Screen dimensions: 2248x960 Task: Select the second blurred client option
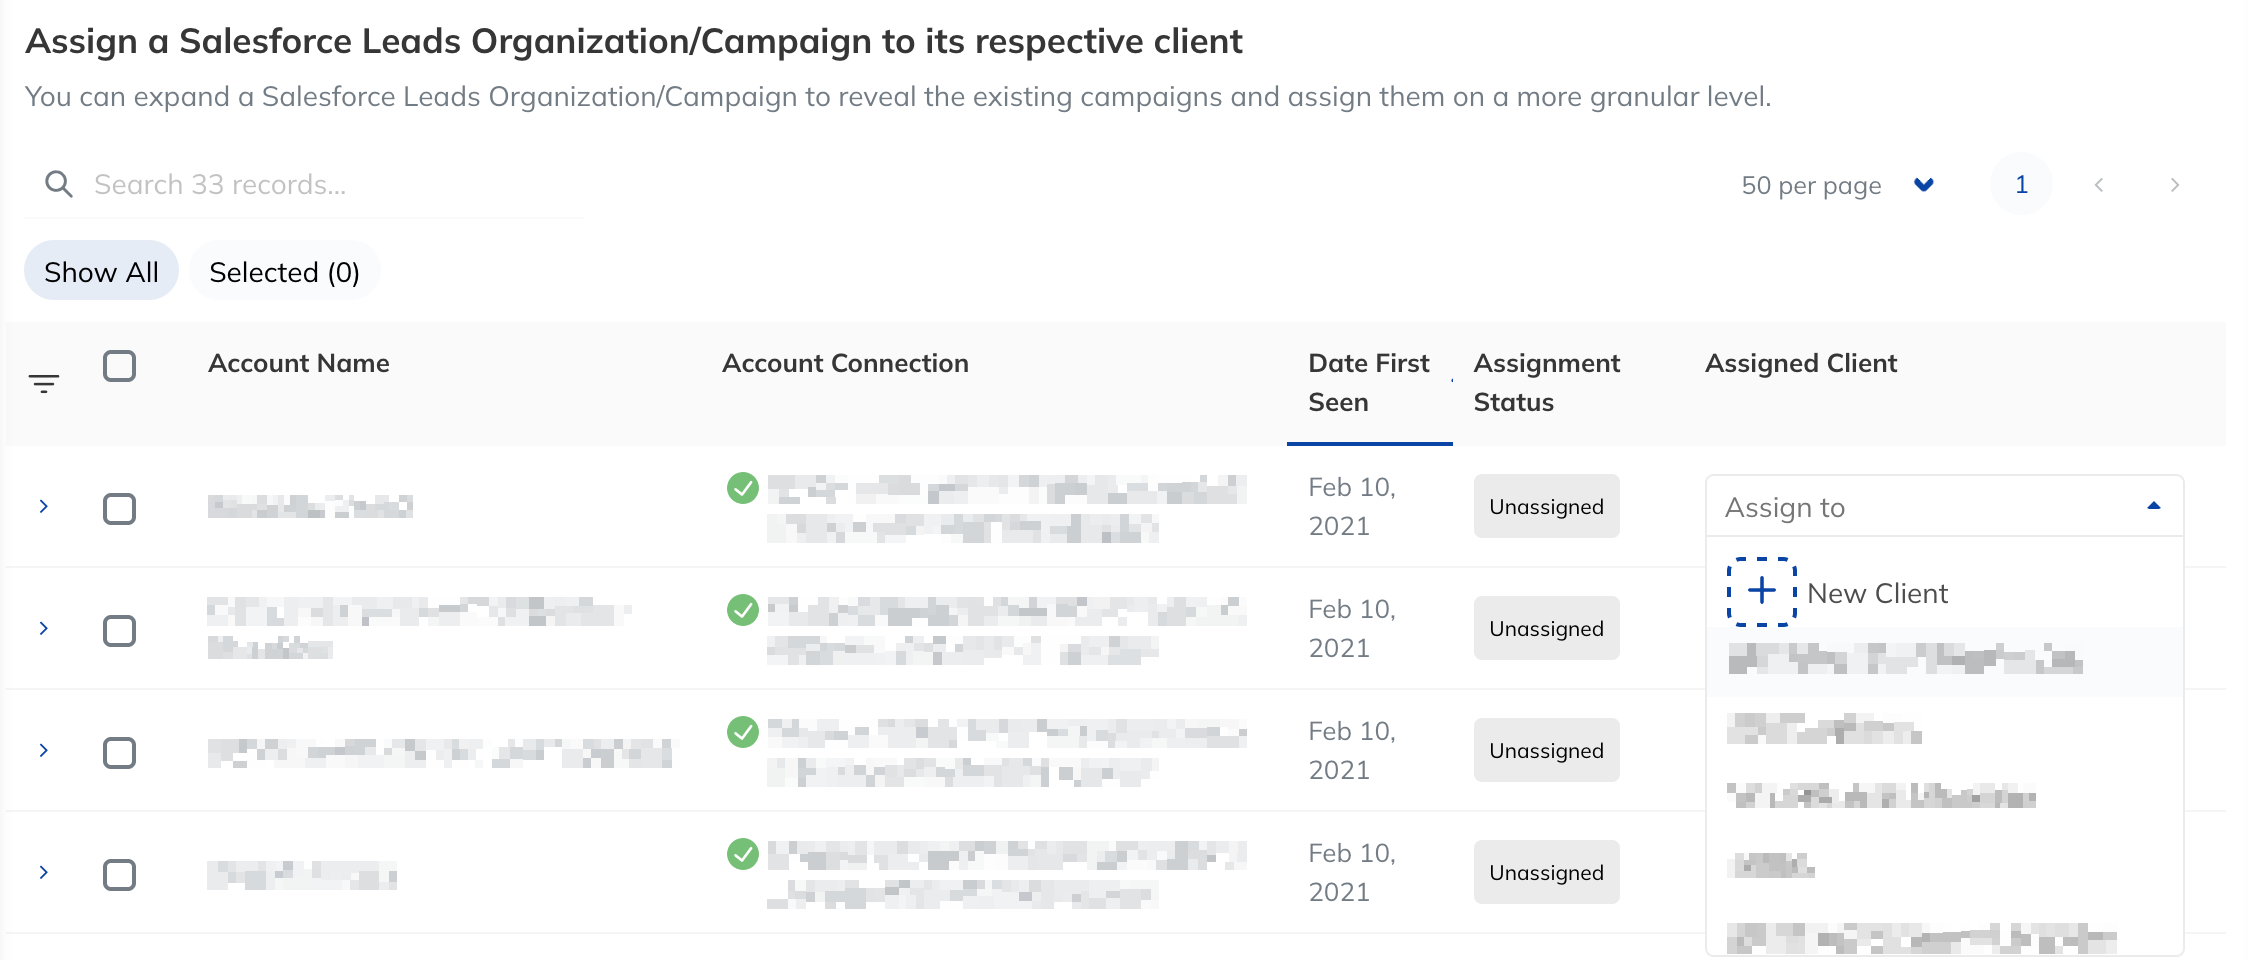click(1944, 729)
